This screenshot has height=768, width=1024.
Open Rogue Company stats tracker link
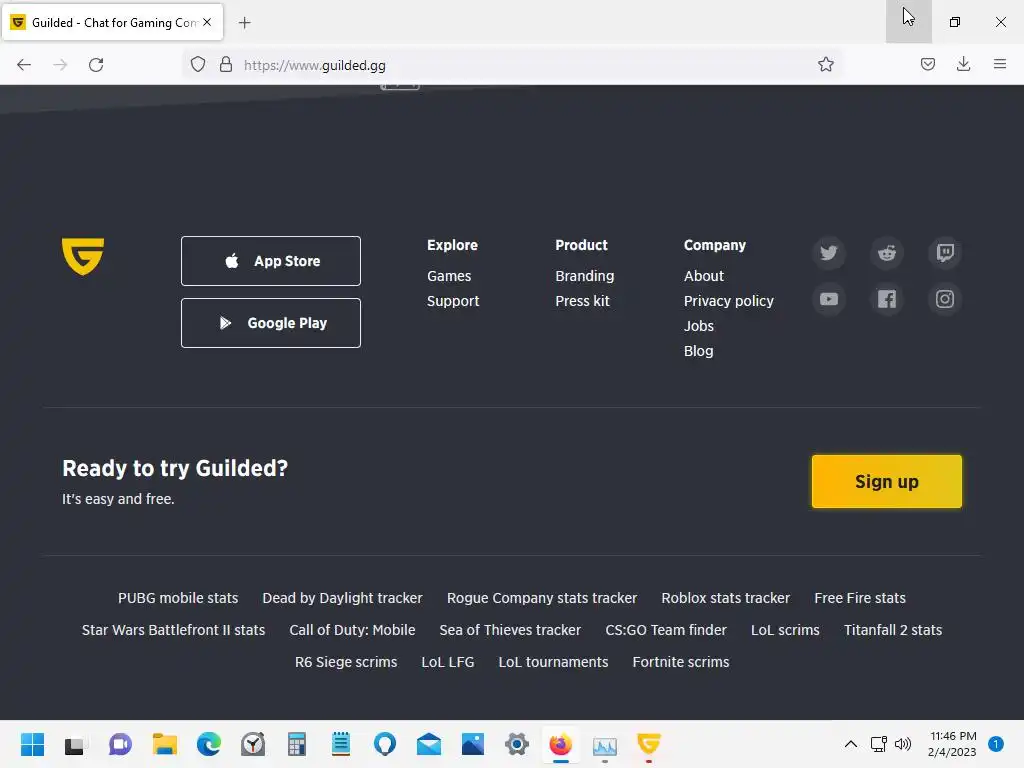pyautogui.click(x=542, y=598)
